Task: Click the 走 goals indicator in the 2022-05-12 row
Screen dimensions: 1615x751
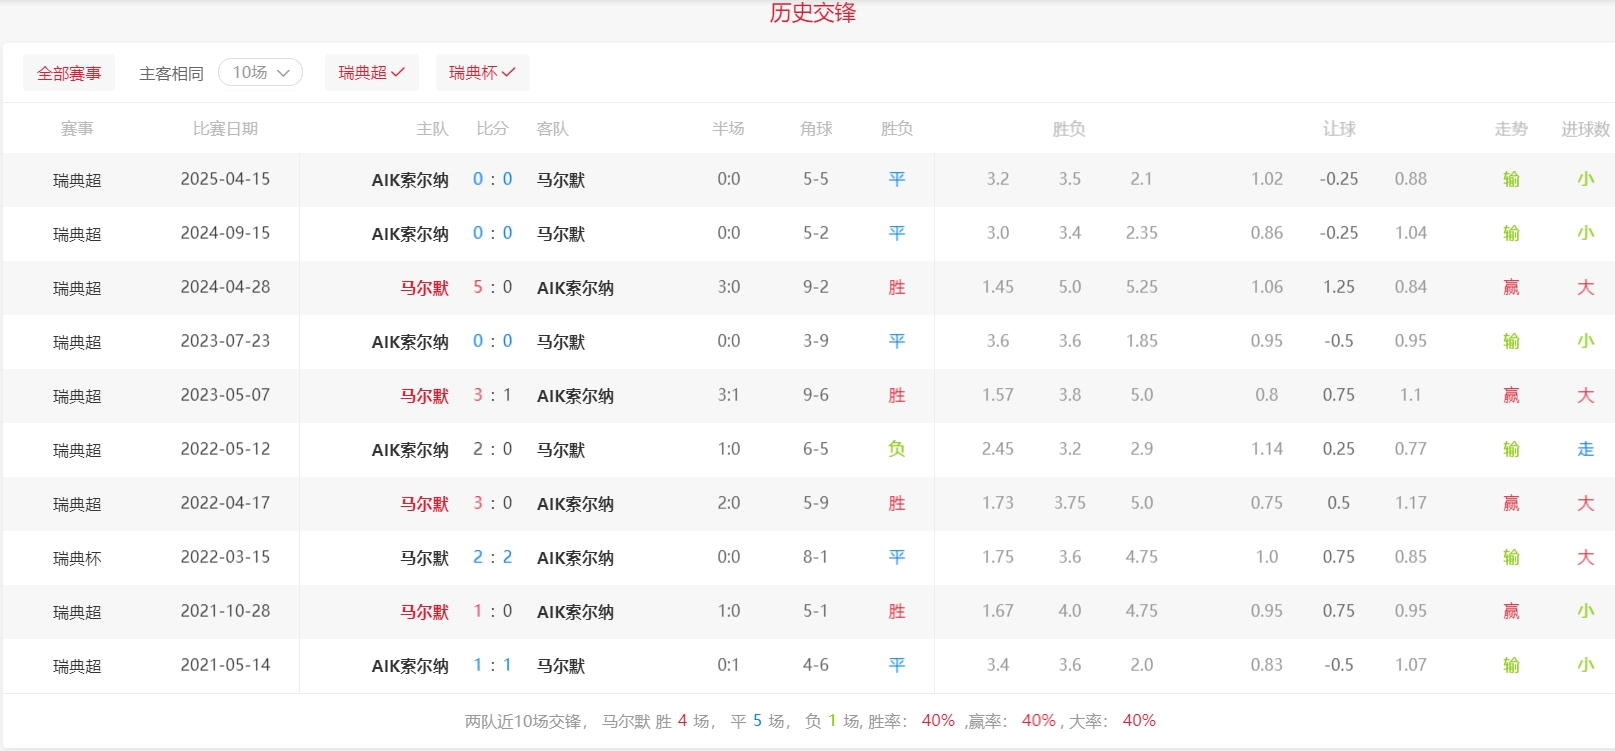Action: tap(1585, 449)
